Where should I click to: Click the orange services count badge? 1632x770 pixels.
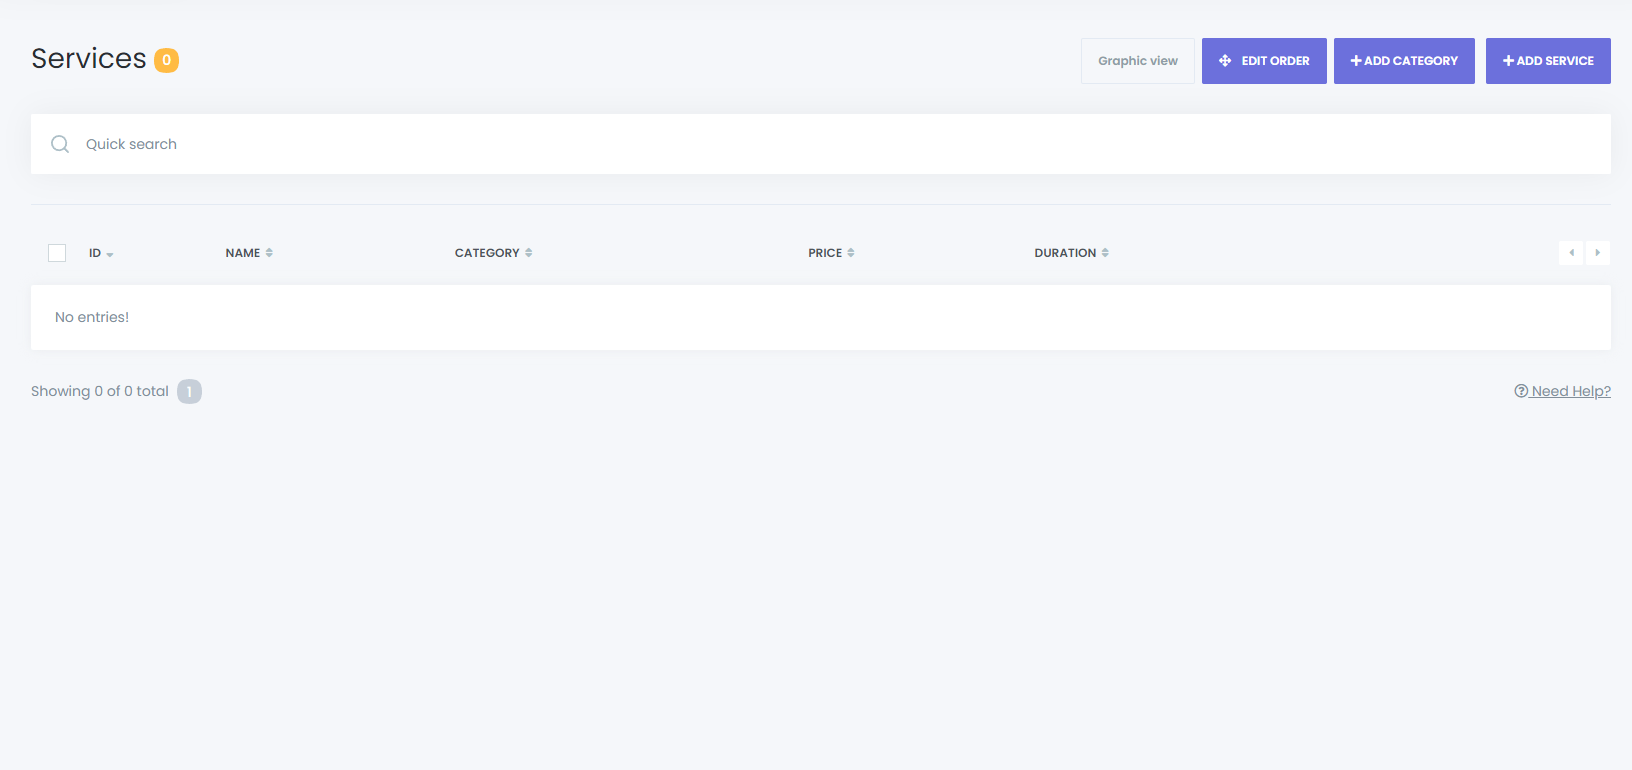pyautogui.click(x=166, y=60)
